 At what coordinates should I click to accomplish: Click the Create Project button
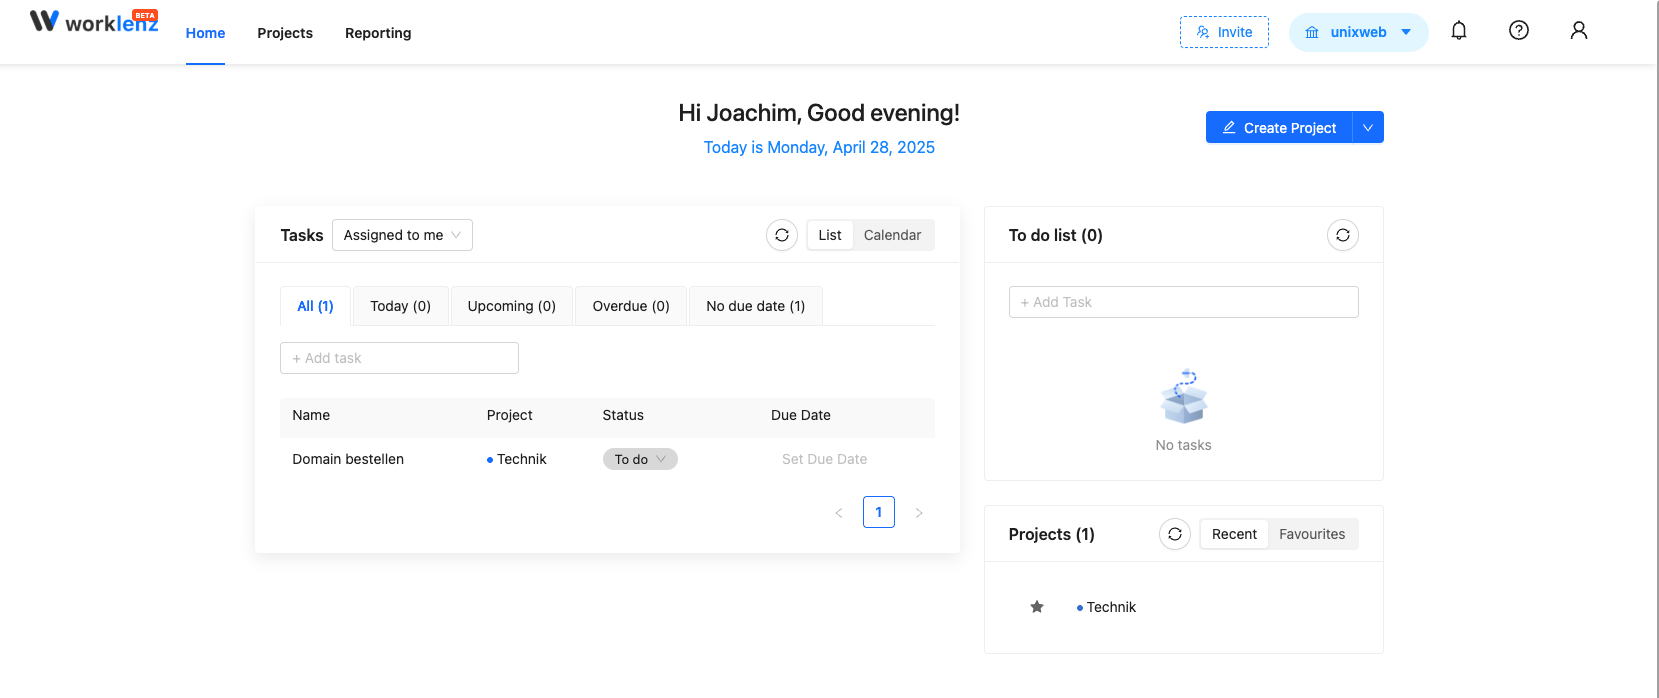[1279, 127]
